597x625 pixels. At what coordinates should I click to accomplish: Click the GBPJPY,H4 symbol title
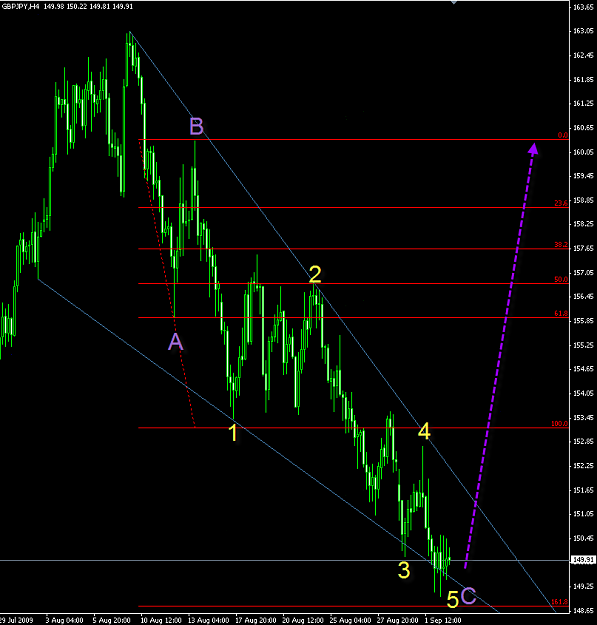point(20,6)
